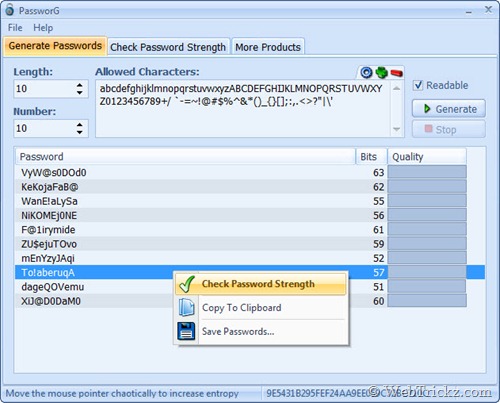
Task: Click the Generate button
Action: 449,109
